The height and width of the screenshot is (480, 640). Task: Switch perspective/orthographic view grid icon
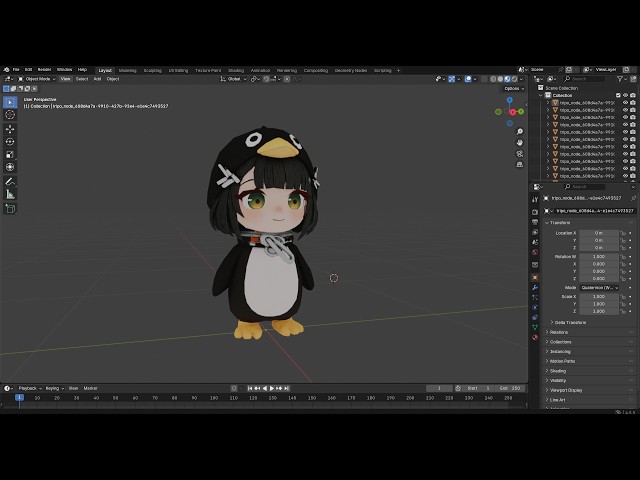520,164
